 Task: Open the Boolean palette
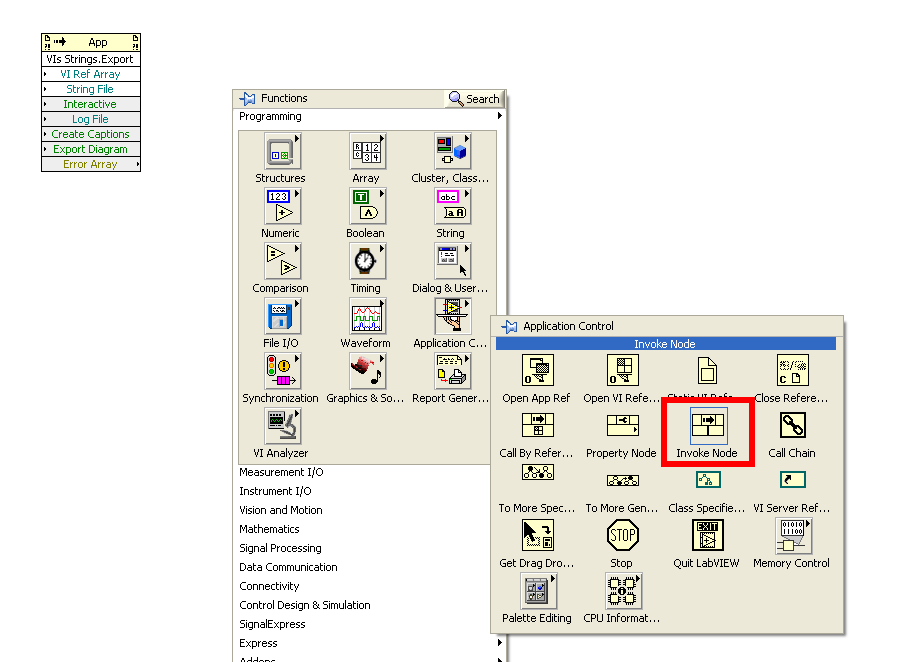click(367, 207)
